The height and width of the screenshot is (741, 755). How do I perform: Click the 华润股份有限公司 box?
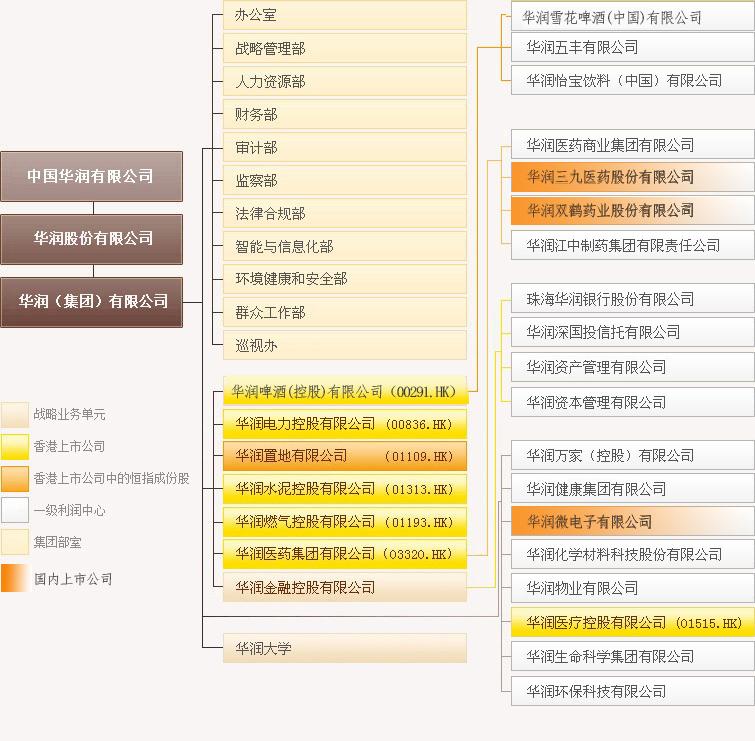tap(91, 239)
